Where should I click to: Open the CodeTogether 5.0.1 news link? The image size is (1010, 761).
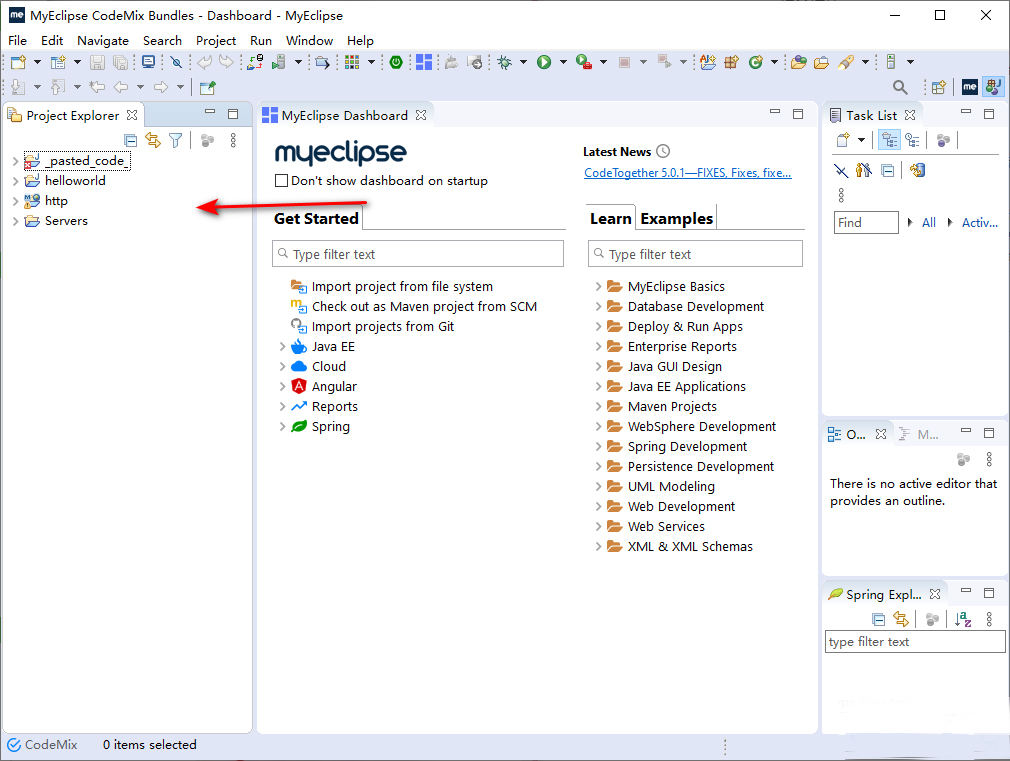tap(688, 173)
